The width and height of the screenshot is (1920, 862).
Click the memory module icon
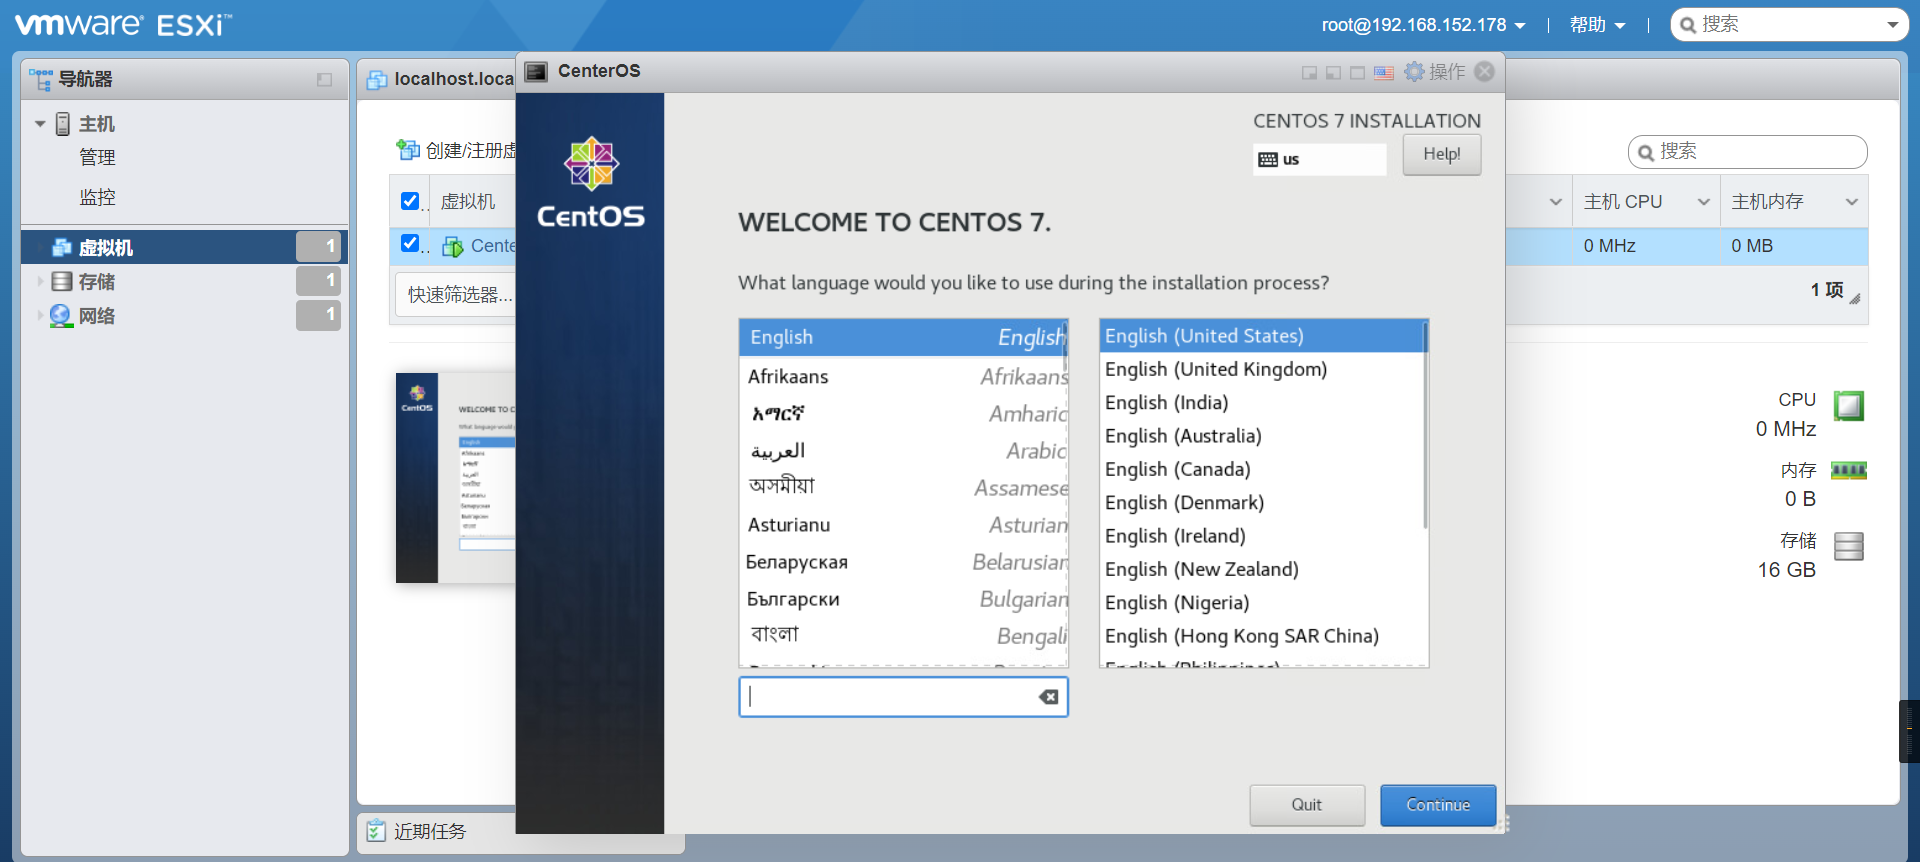(1849, 470)
